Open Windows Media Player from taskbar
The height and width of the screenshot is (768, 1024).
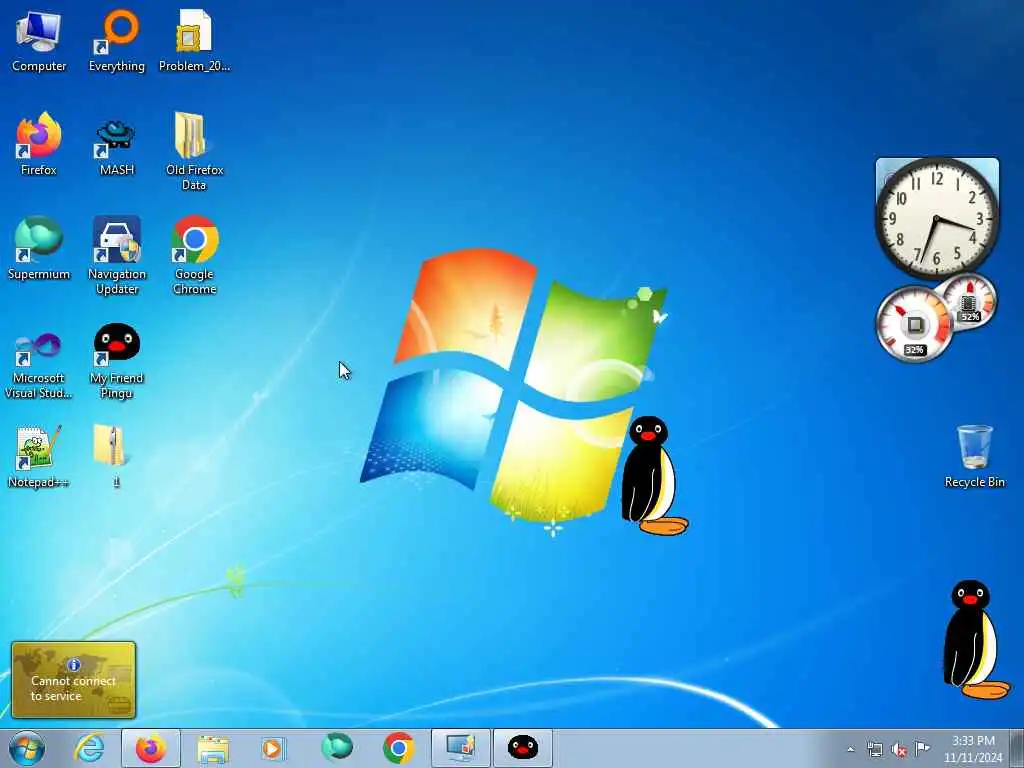click(274, 748)
